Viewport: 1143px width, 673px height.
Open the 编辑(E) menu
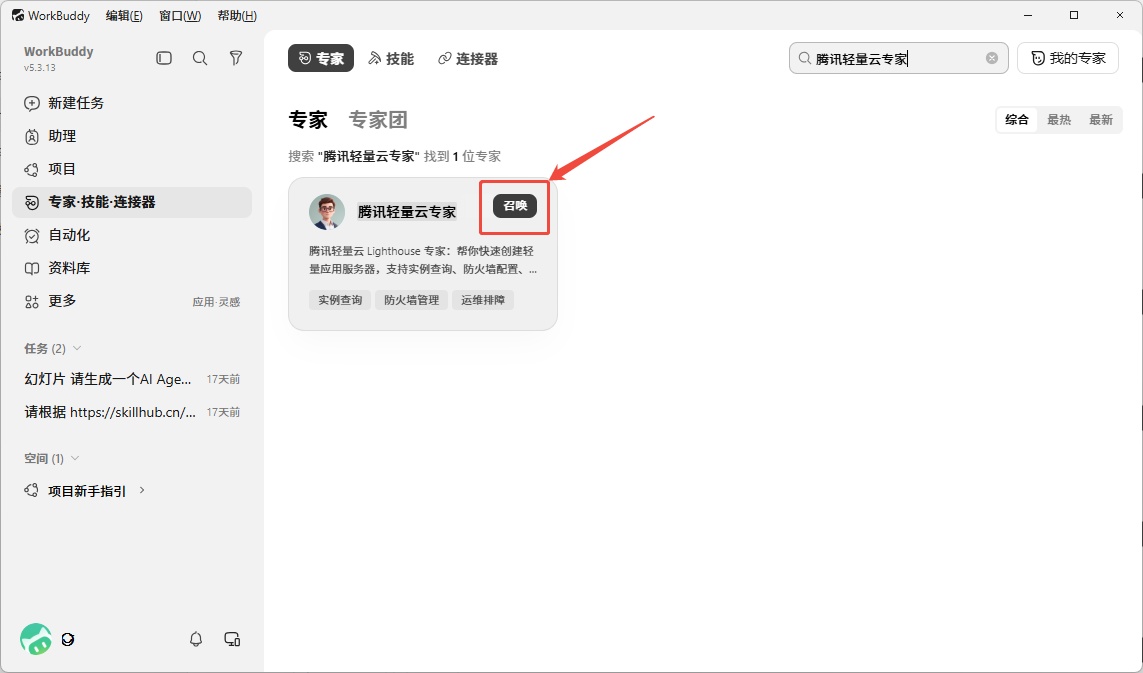(x=124, y=15)
